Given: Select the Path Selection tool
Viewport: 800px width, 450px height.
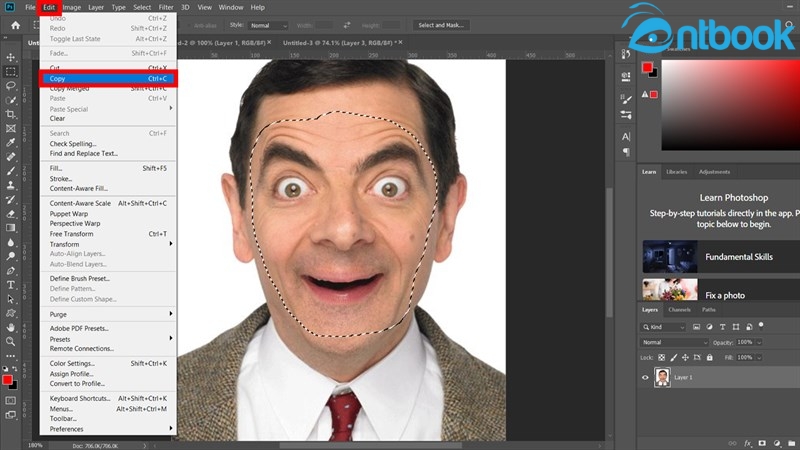Looking at the screenshot, I should click(10, 299).
